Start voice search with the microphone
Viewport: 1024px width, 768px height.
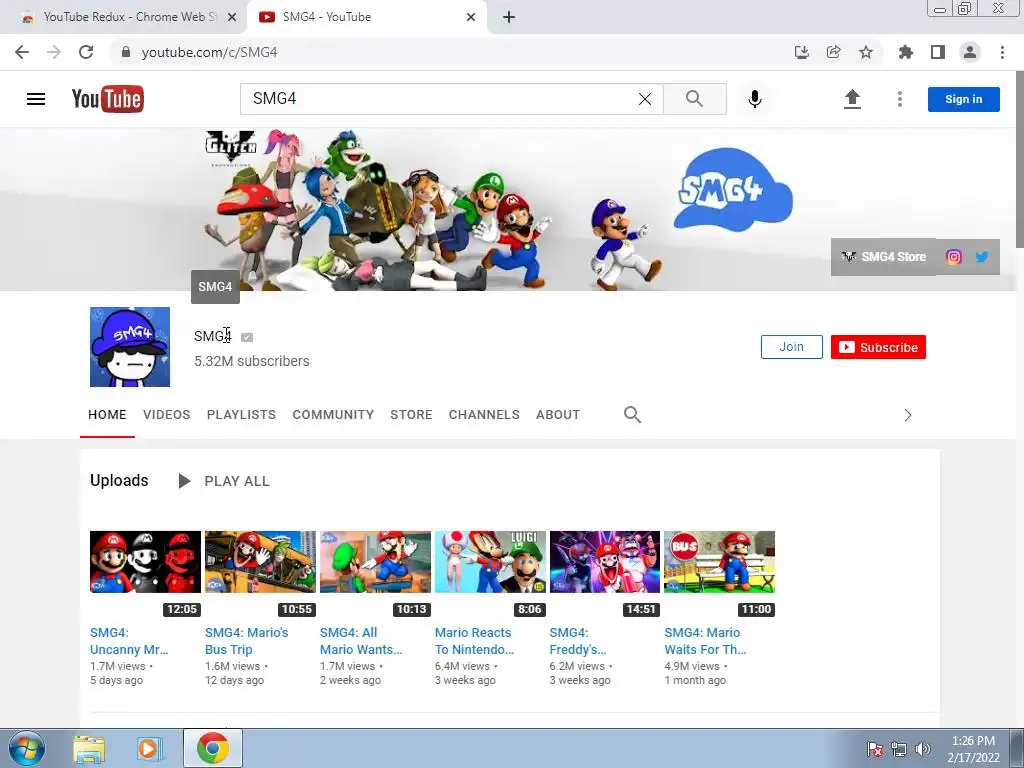pyautogui.click(x=754, y=99)
